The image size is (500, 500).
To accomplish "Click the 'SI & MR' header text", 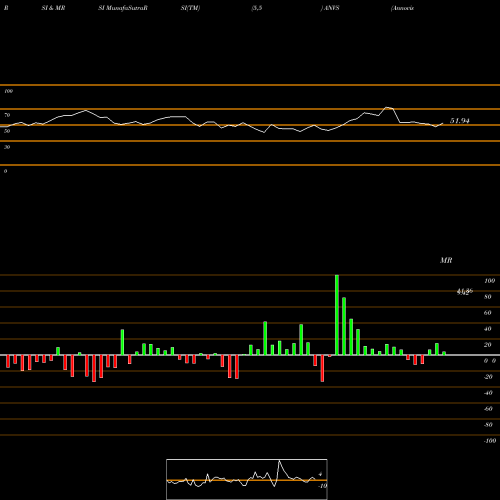I will 53,8.
